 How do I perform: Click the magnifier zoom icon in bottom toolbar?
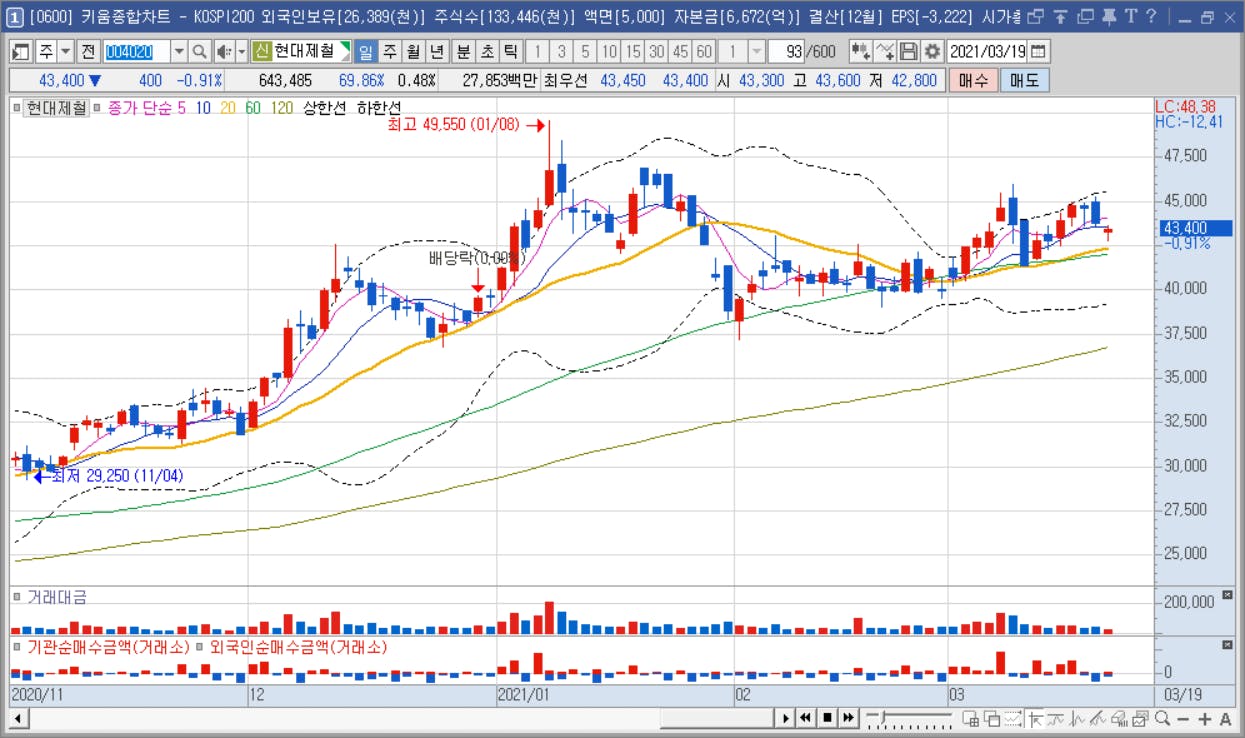click(x=1162, y=718)
